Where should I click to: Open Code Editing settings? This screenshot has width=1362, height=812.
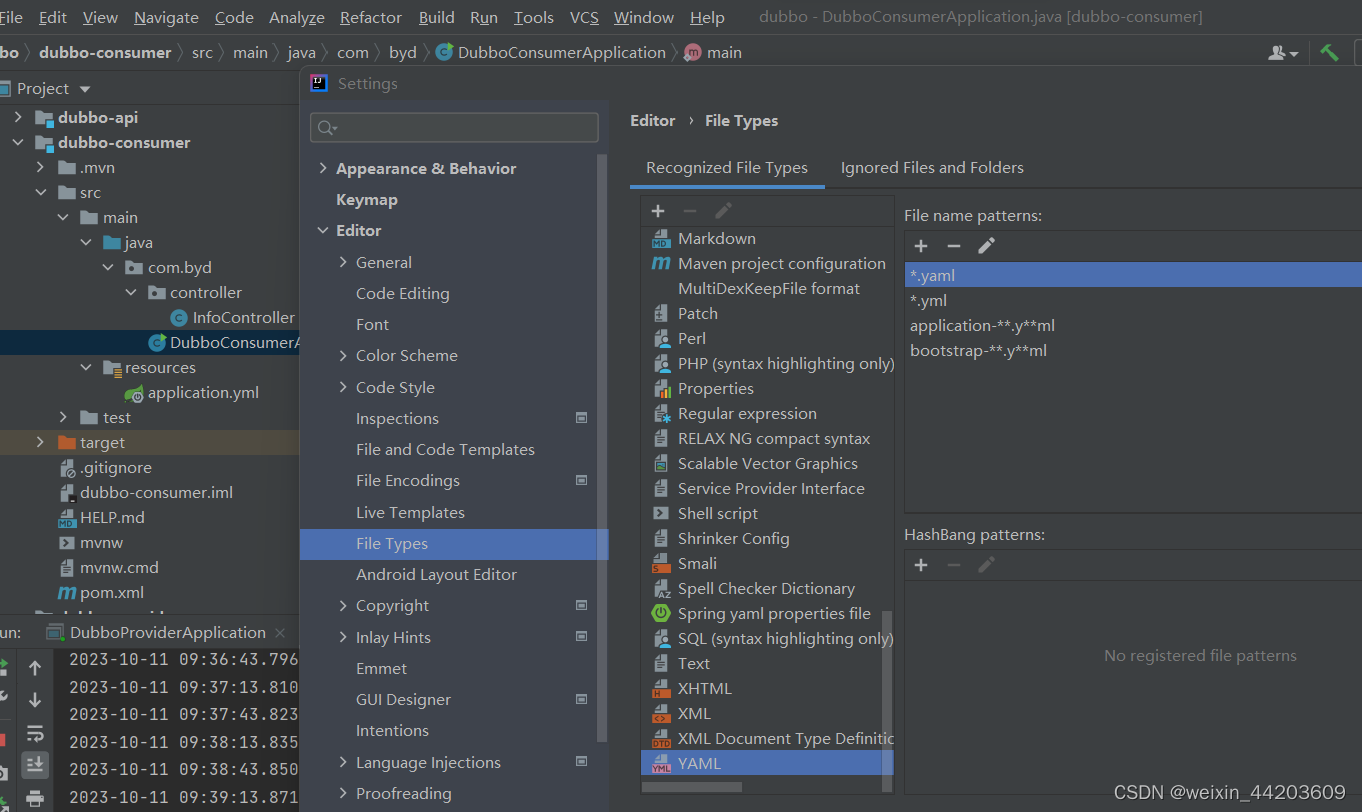point(402,293)
